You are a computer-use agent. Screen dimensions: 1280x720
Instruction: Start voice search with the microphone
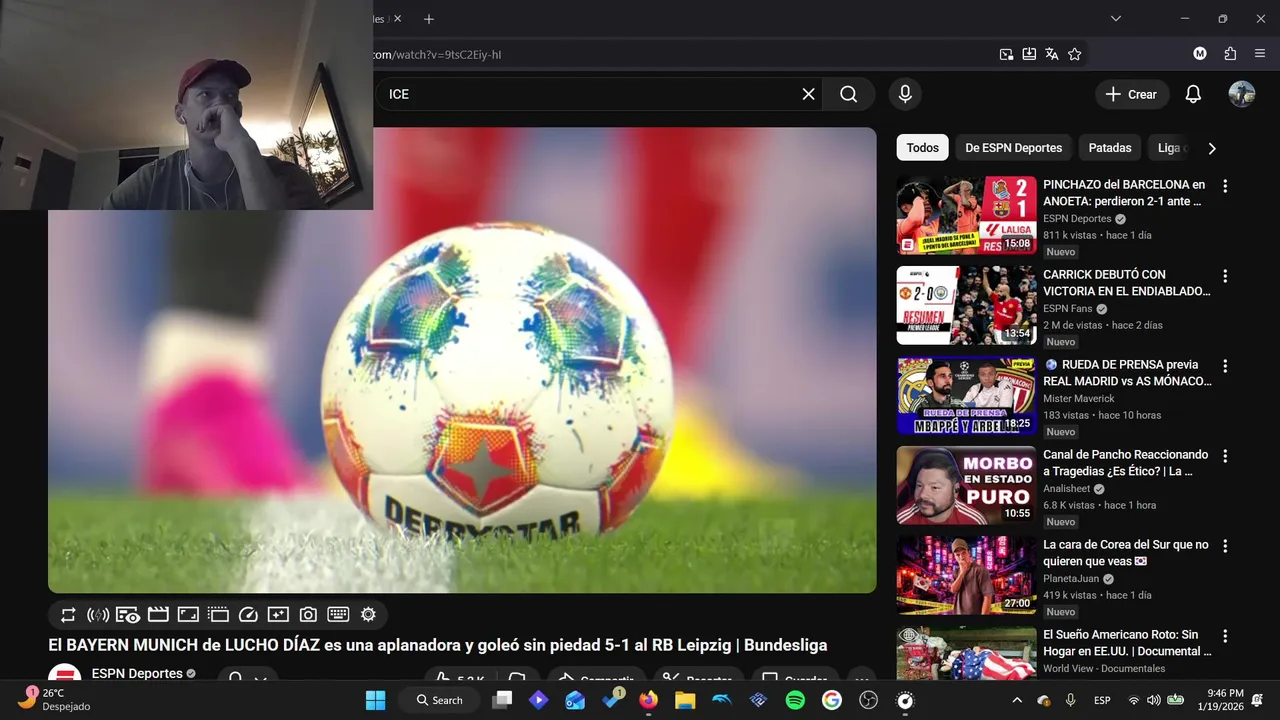pos(905,94)
